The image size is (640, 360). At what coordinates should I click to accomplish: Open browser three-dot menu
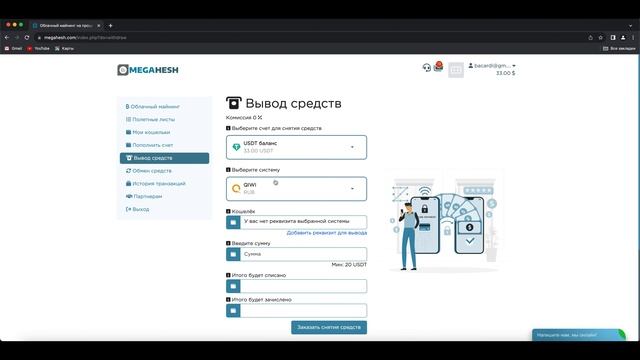click(x=633, y=38)
